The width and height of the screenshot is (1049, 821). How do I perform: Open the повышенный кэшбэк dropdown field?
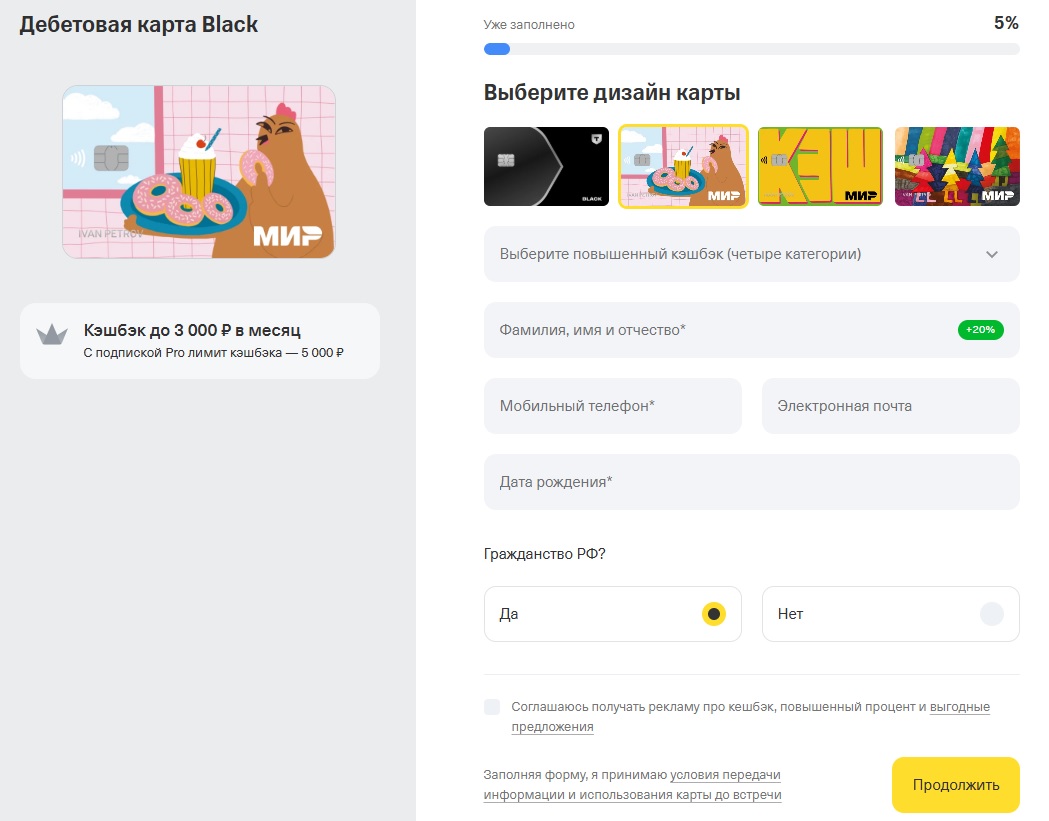point(751,254)
